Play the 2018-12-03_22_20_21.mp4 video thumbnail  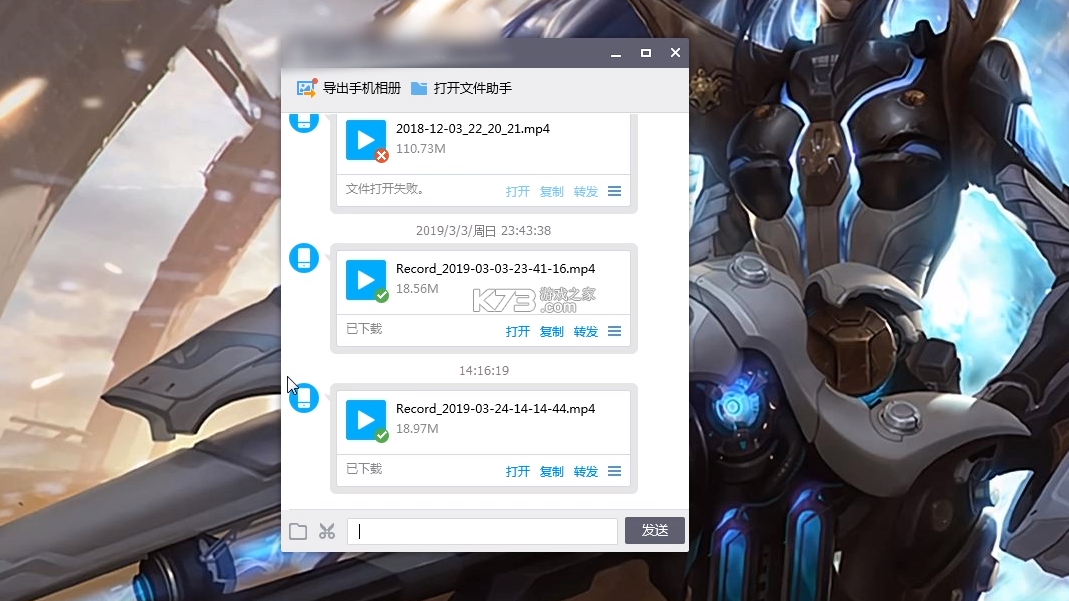tap(366, 140)
